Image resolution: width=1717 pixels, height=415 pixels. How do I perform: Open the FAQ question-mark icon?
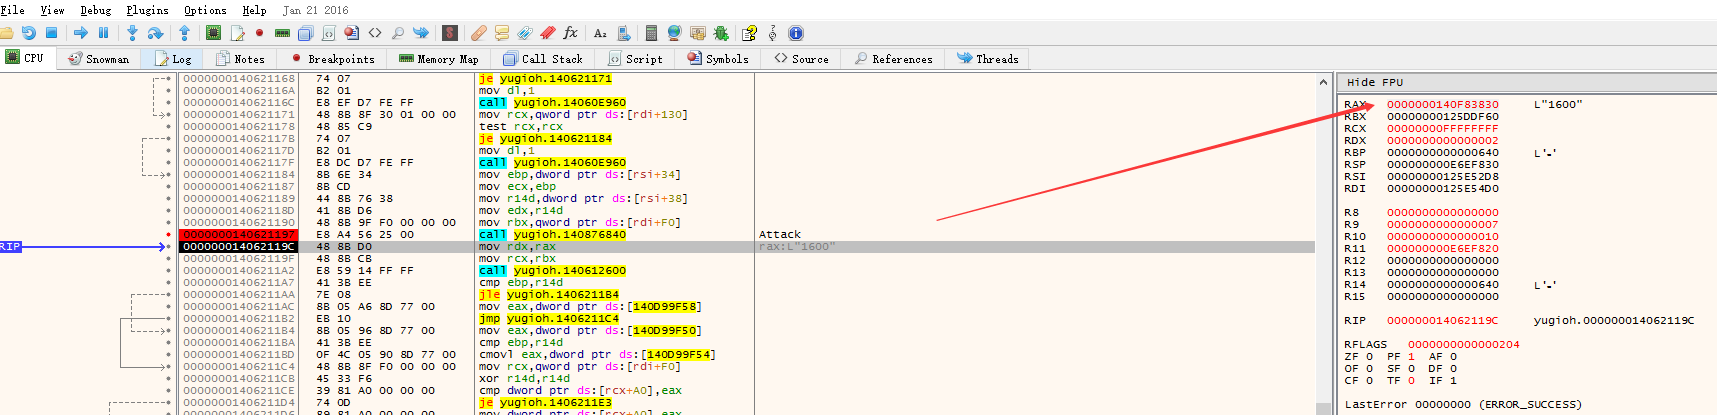pyautogui.click(x=748, y=33)
